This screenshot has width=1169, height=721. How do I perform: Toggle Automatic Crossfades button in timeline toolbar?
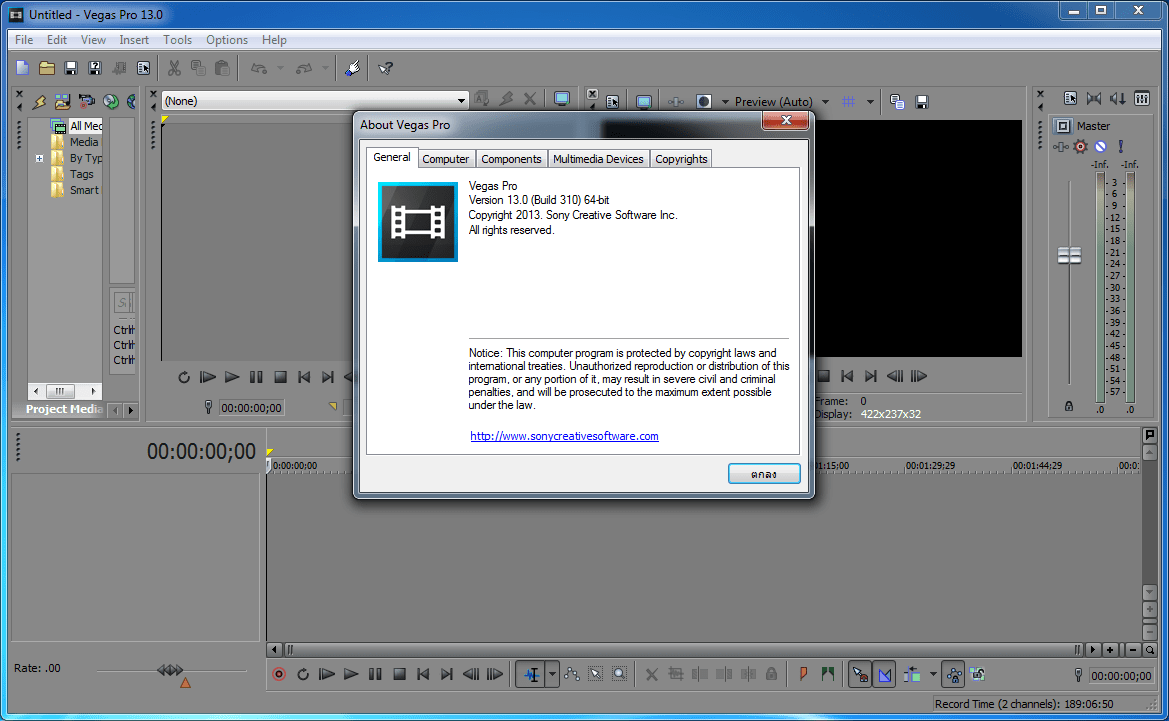click(884, 675)
